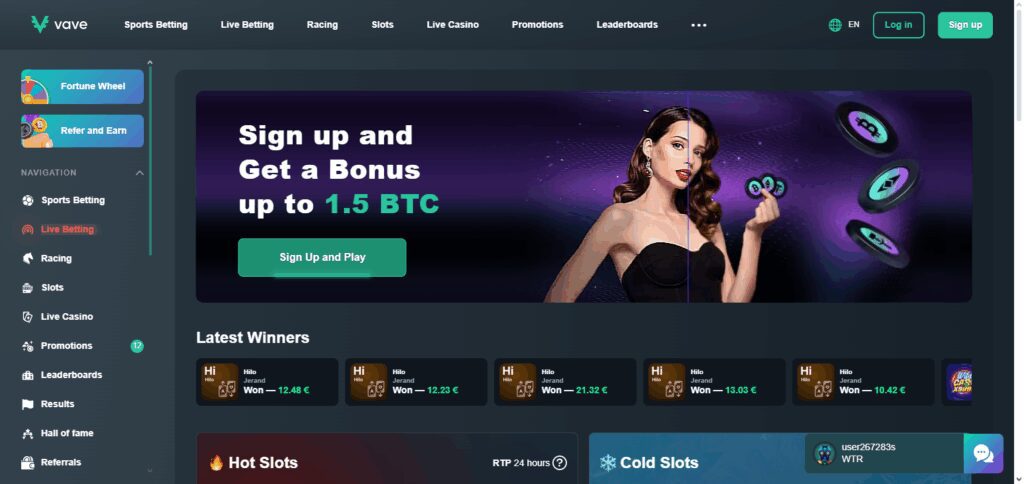Open the three-dots more menu in header

[x=699, y=25]
